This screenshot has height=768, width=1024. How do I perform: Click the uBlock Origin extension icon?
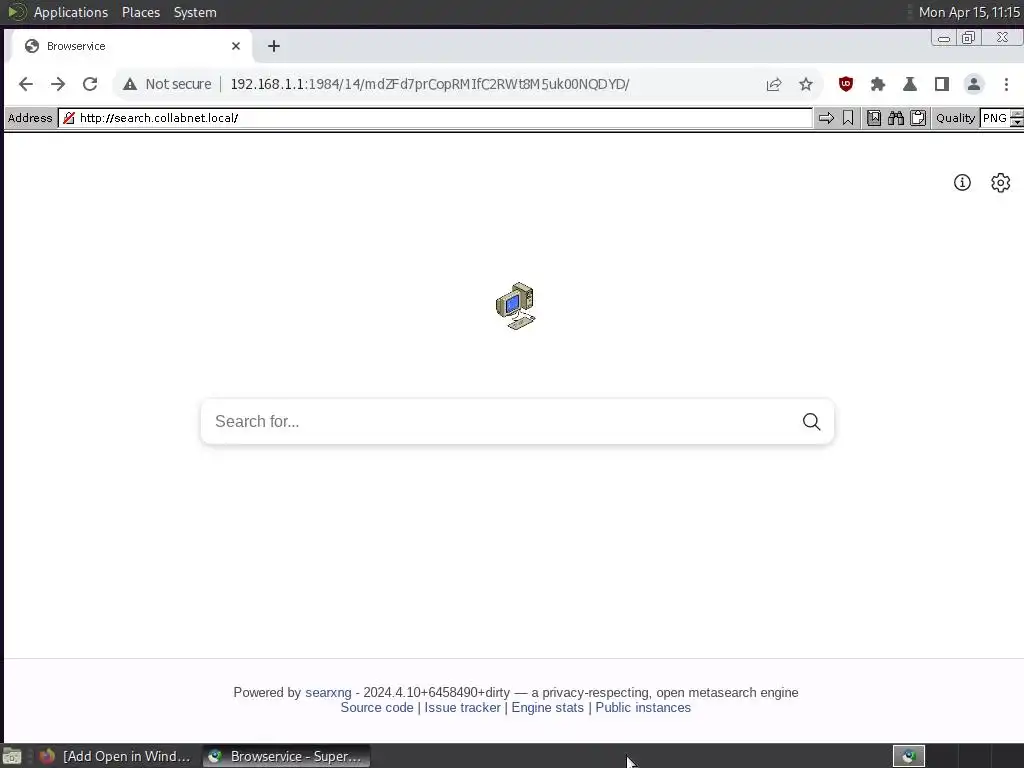pyautogui.click(x=846, y=84)
